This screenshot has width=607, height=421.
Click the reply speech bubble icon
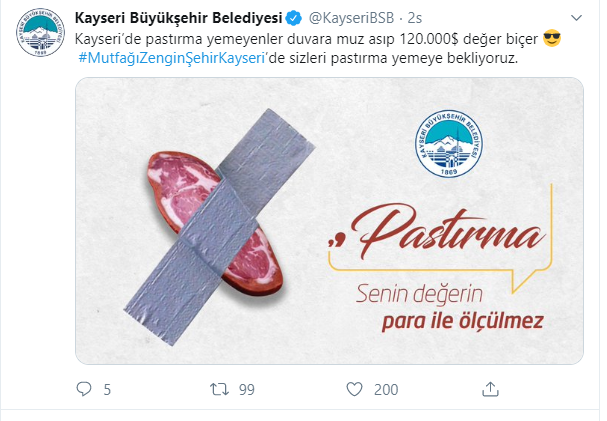pos(84,389)
